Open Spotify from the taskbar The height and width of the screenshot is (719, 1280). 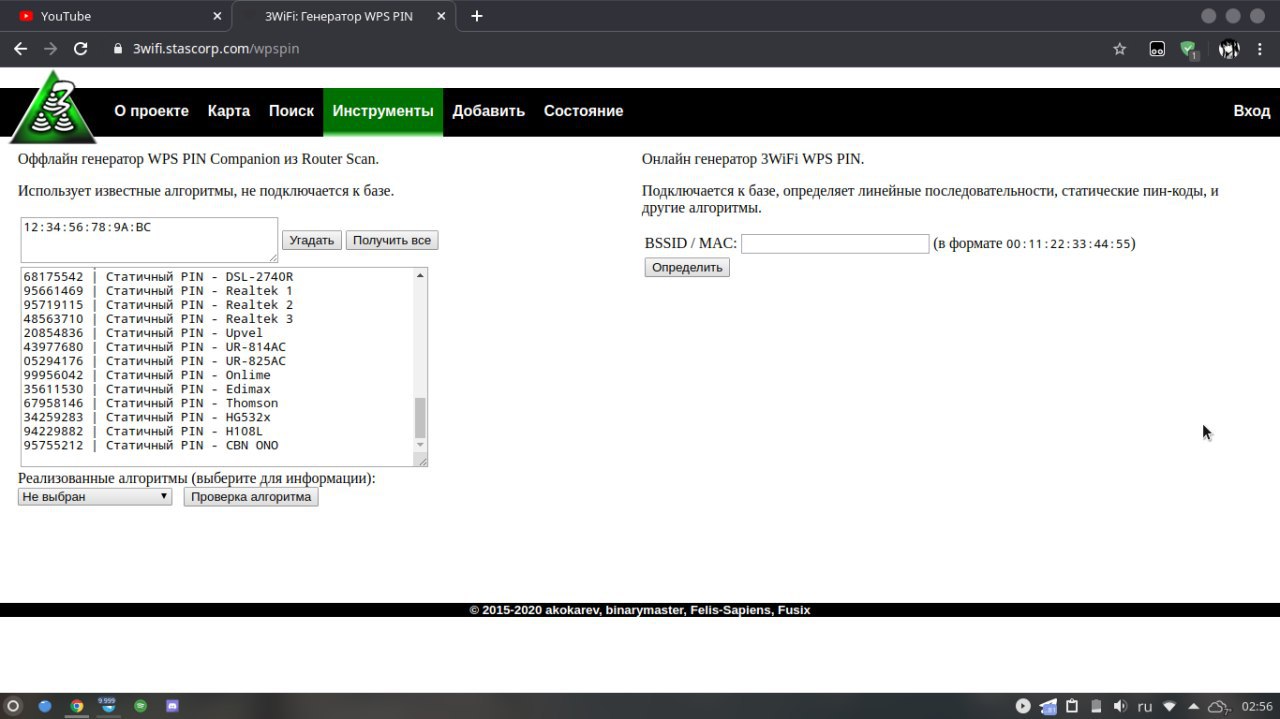[140, 706]
